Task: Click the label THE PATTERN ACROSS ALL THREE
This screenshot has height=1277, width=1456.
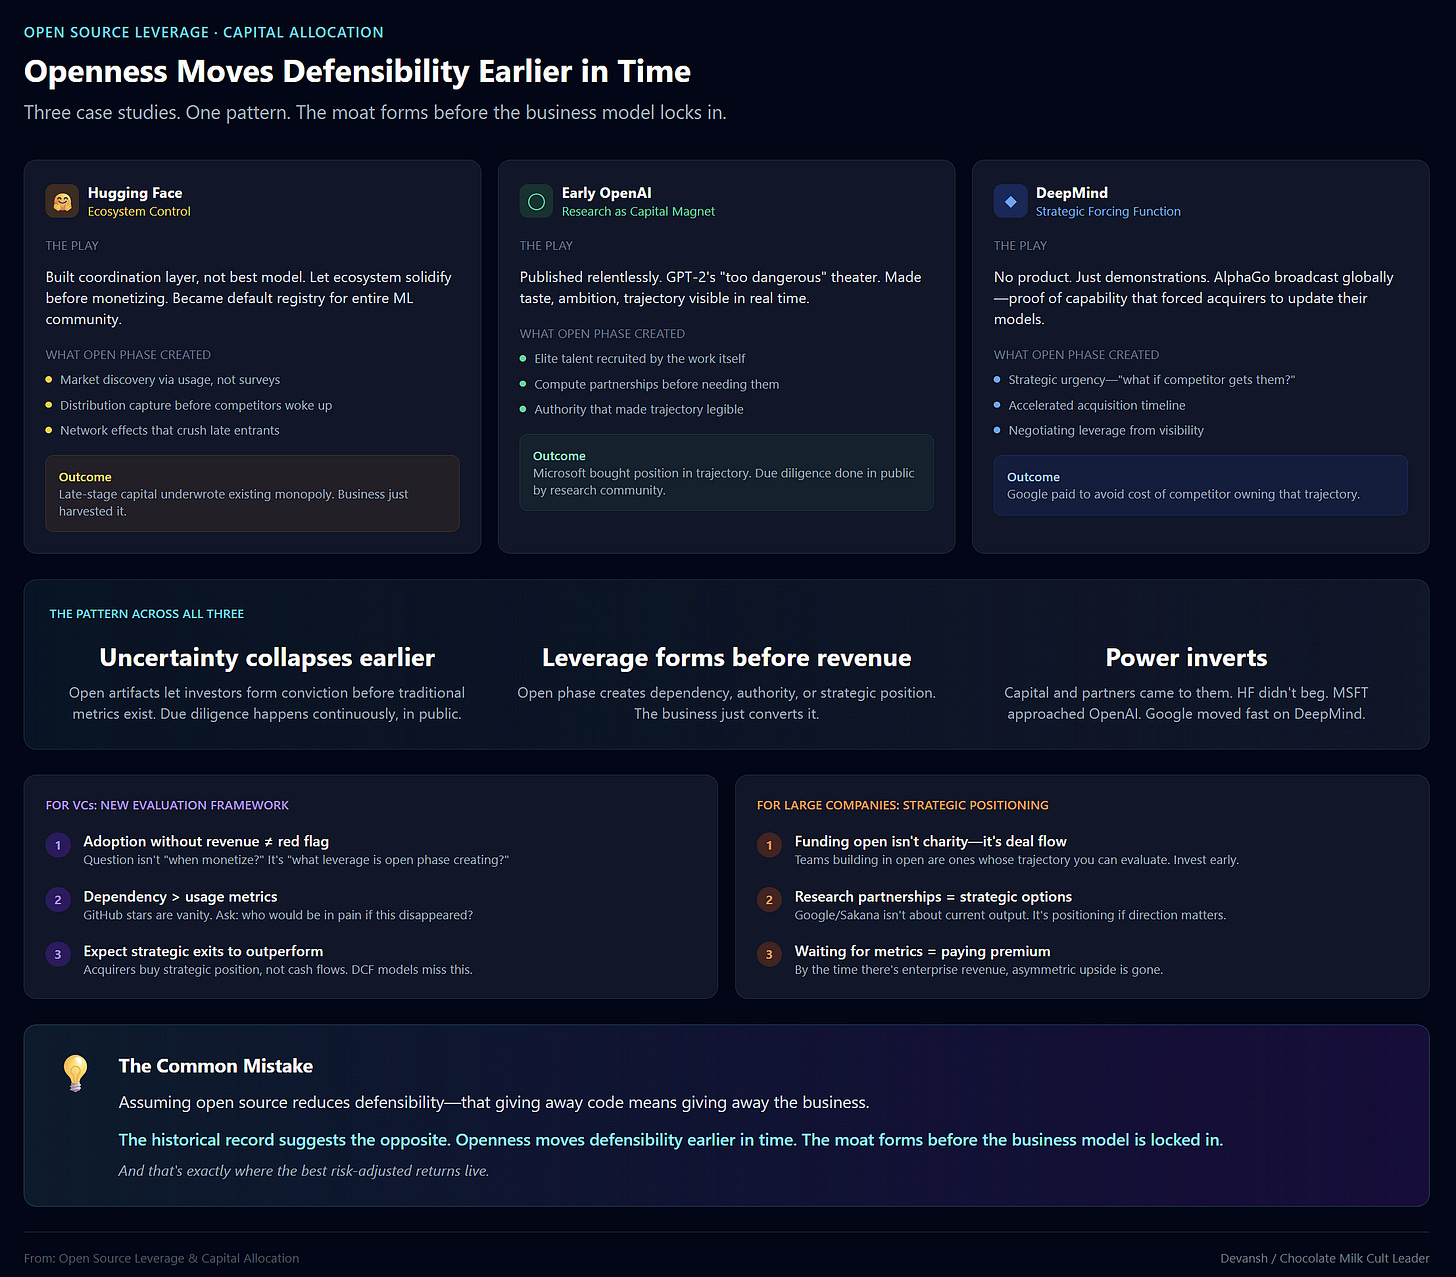Action: click(147, 614)
